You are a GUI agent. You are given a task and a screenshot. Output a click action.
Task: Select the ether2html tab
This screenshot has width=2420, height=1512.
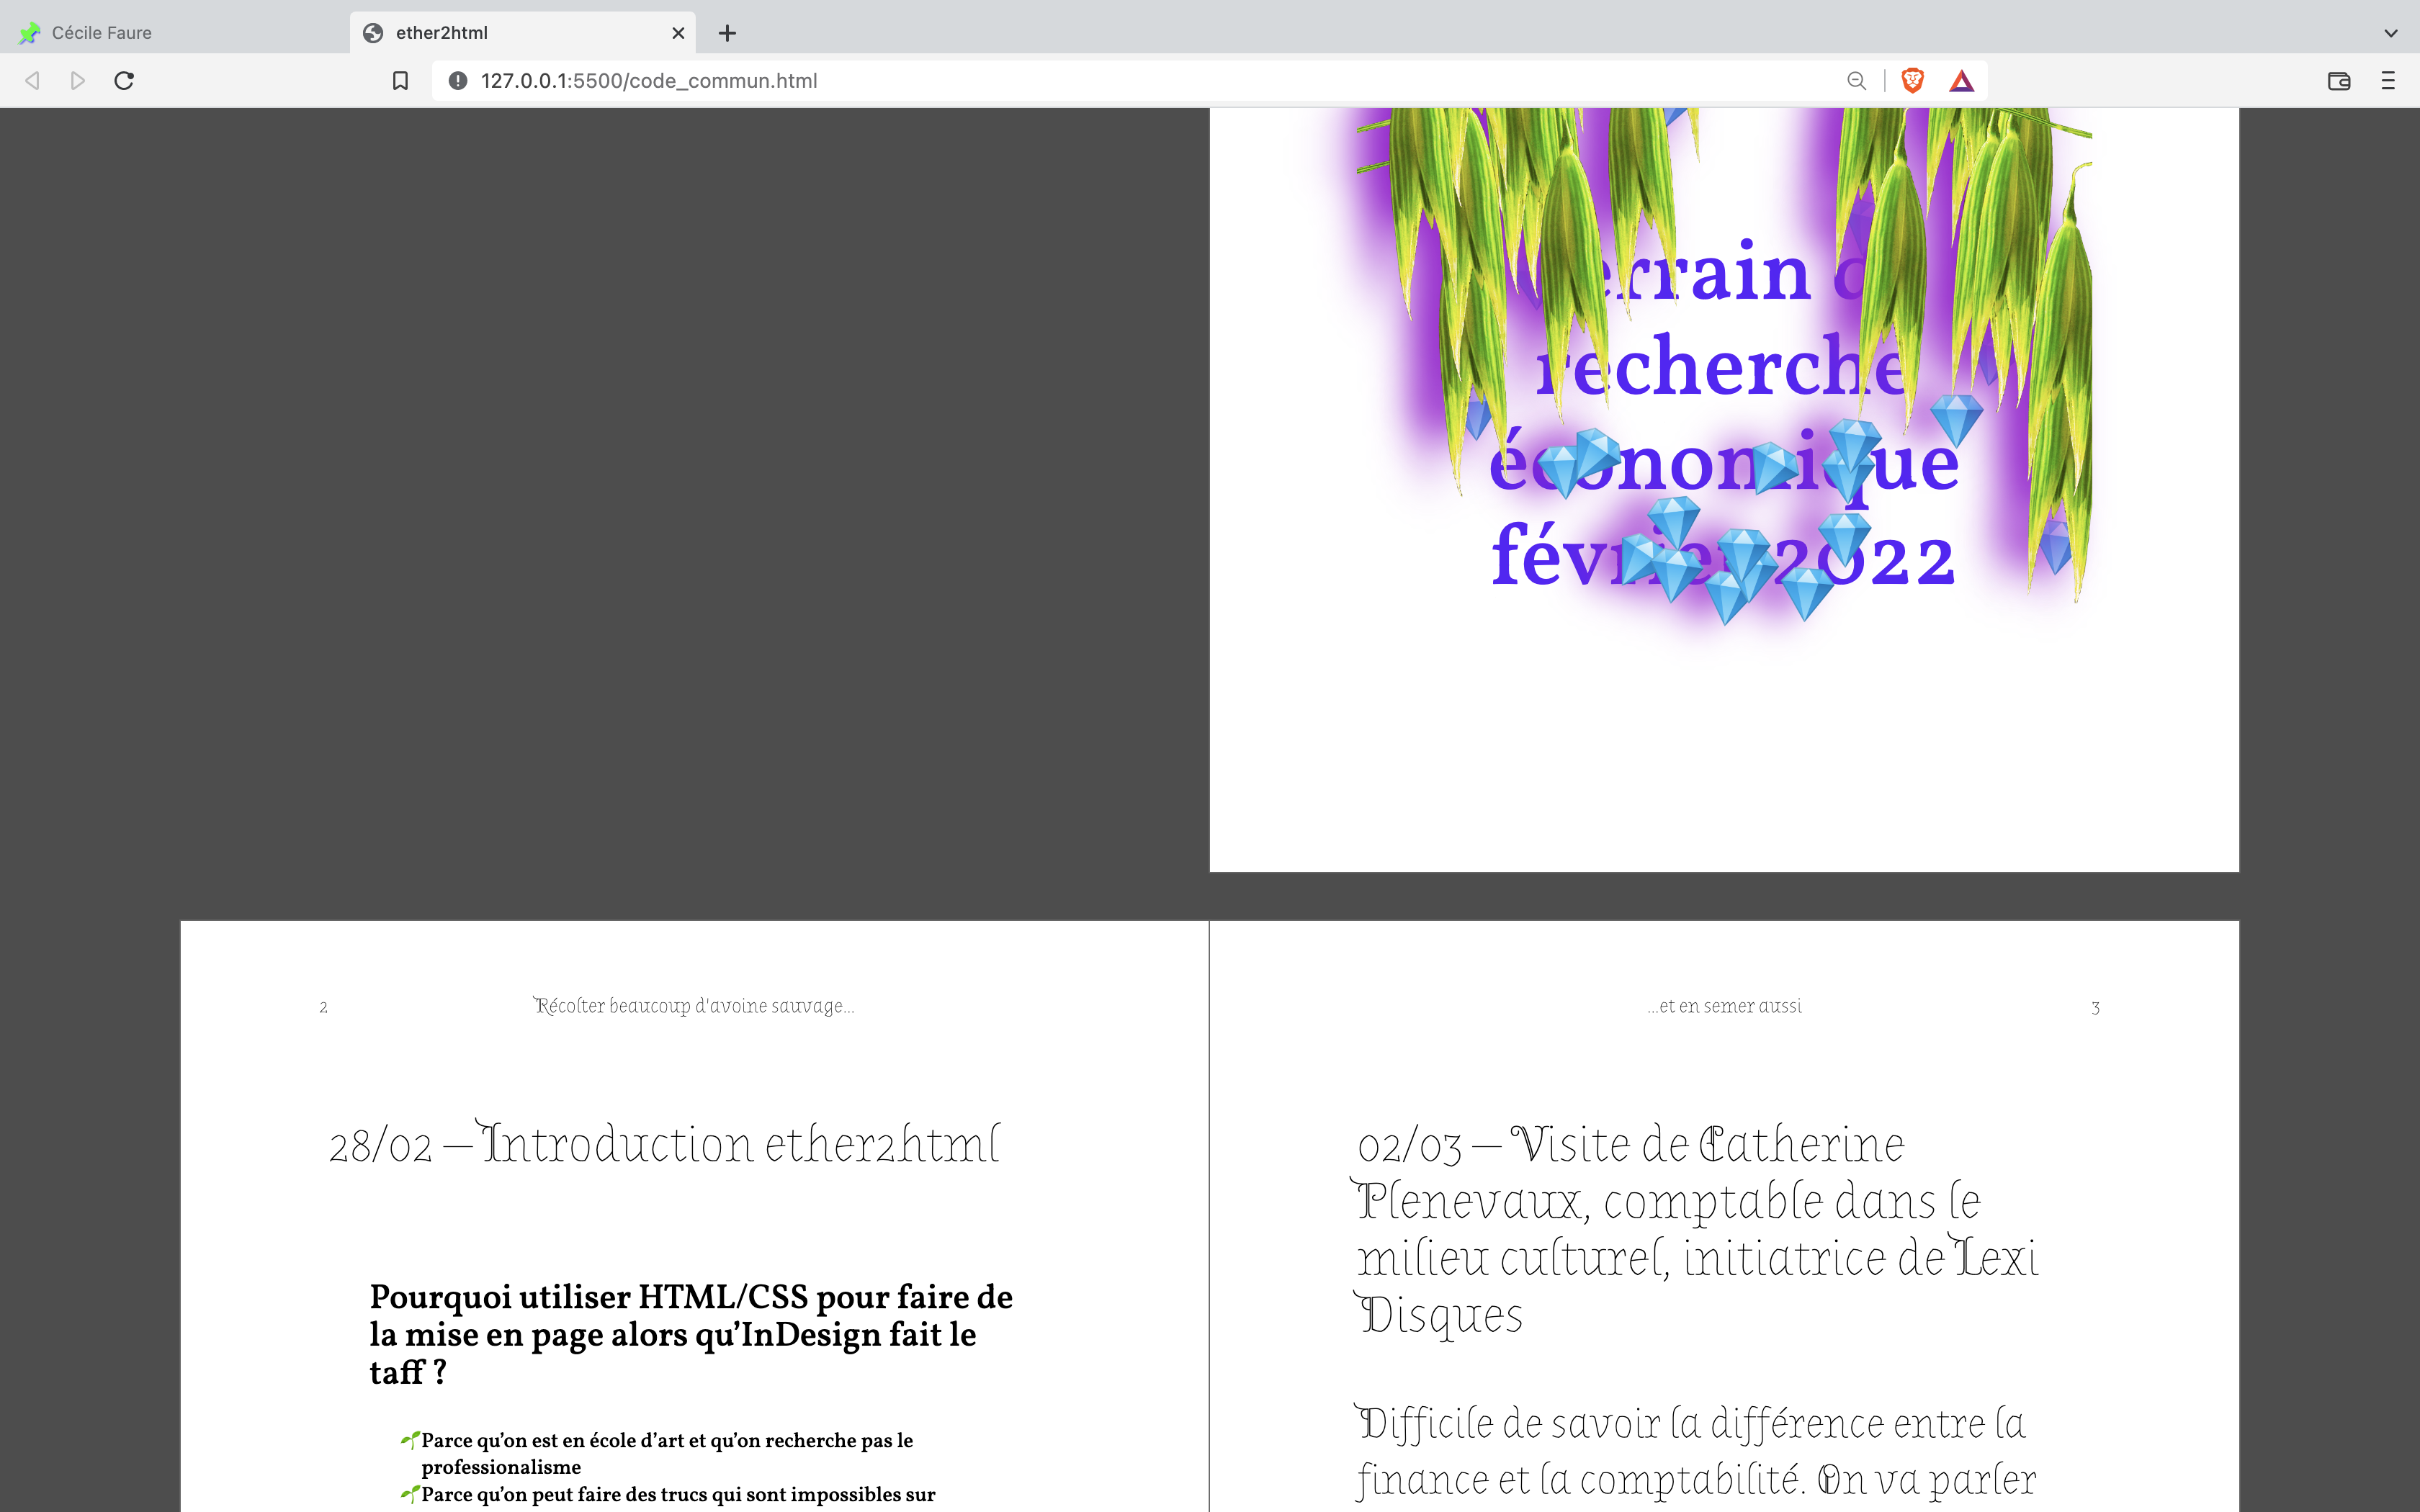(x=442, y=33)
